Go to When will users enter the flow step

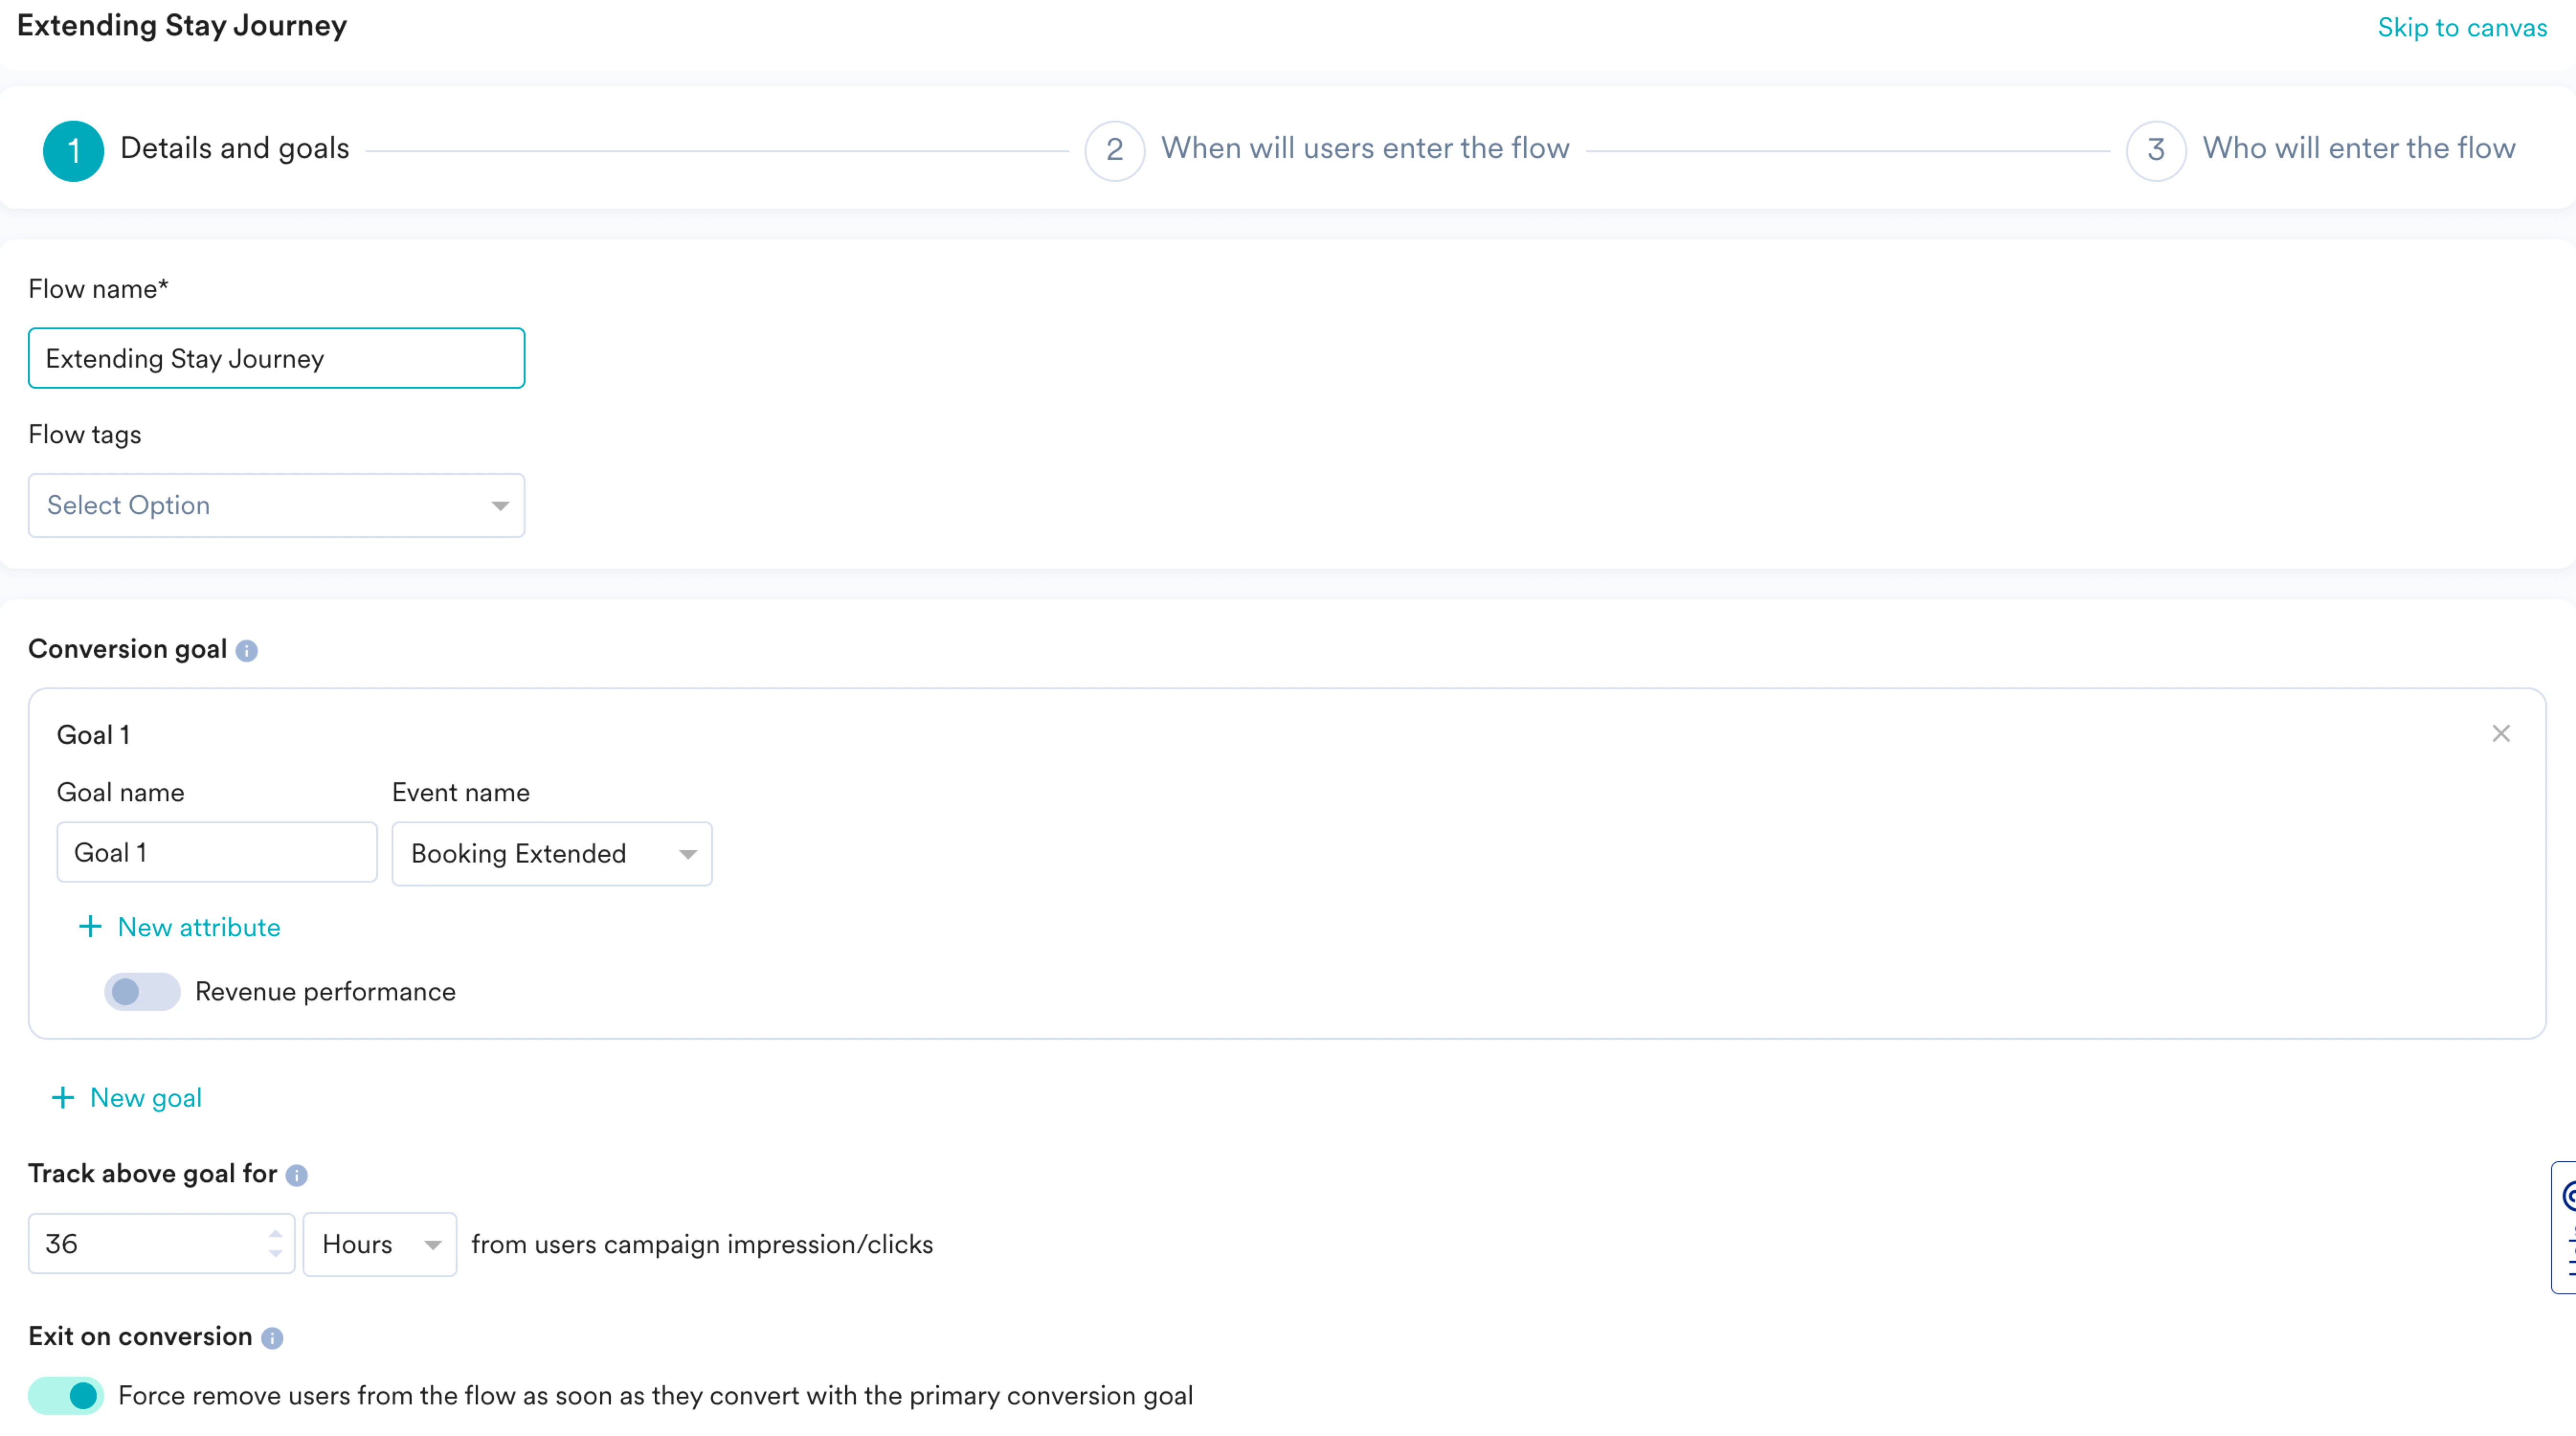(1364, 149)
